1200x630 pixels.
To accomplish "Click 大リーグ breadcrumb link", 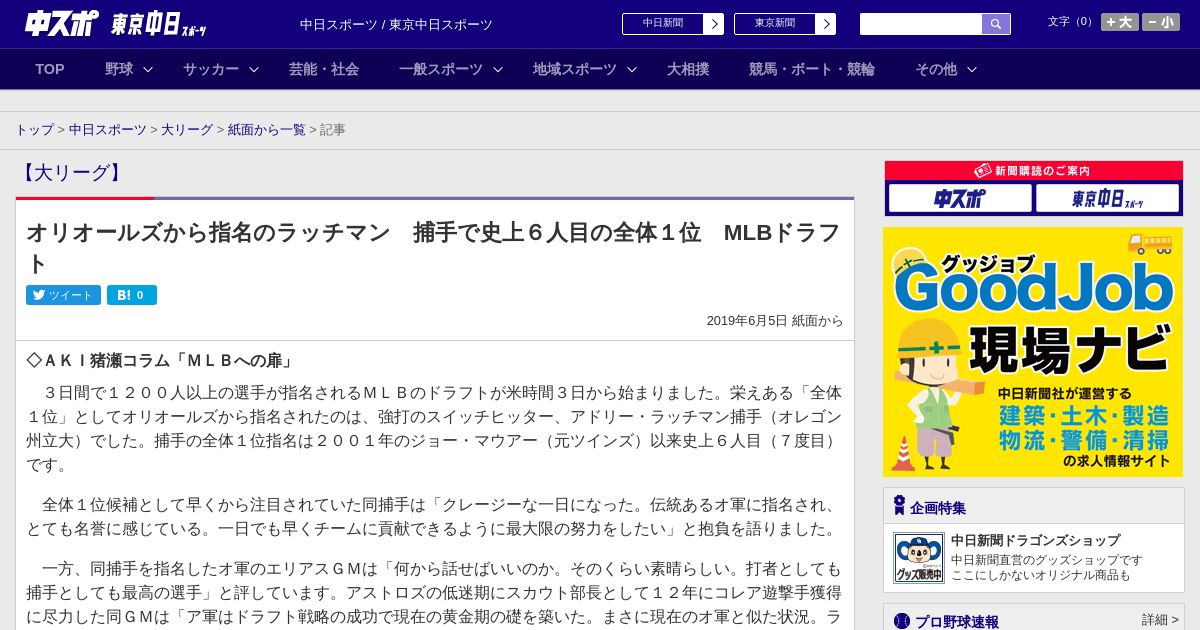I will click(187, 130).
